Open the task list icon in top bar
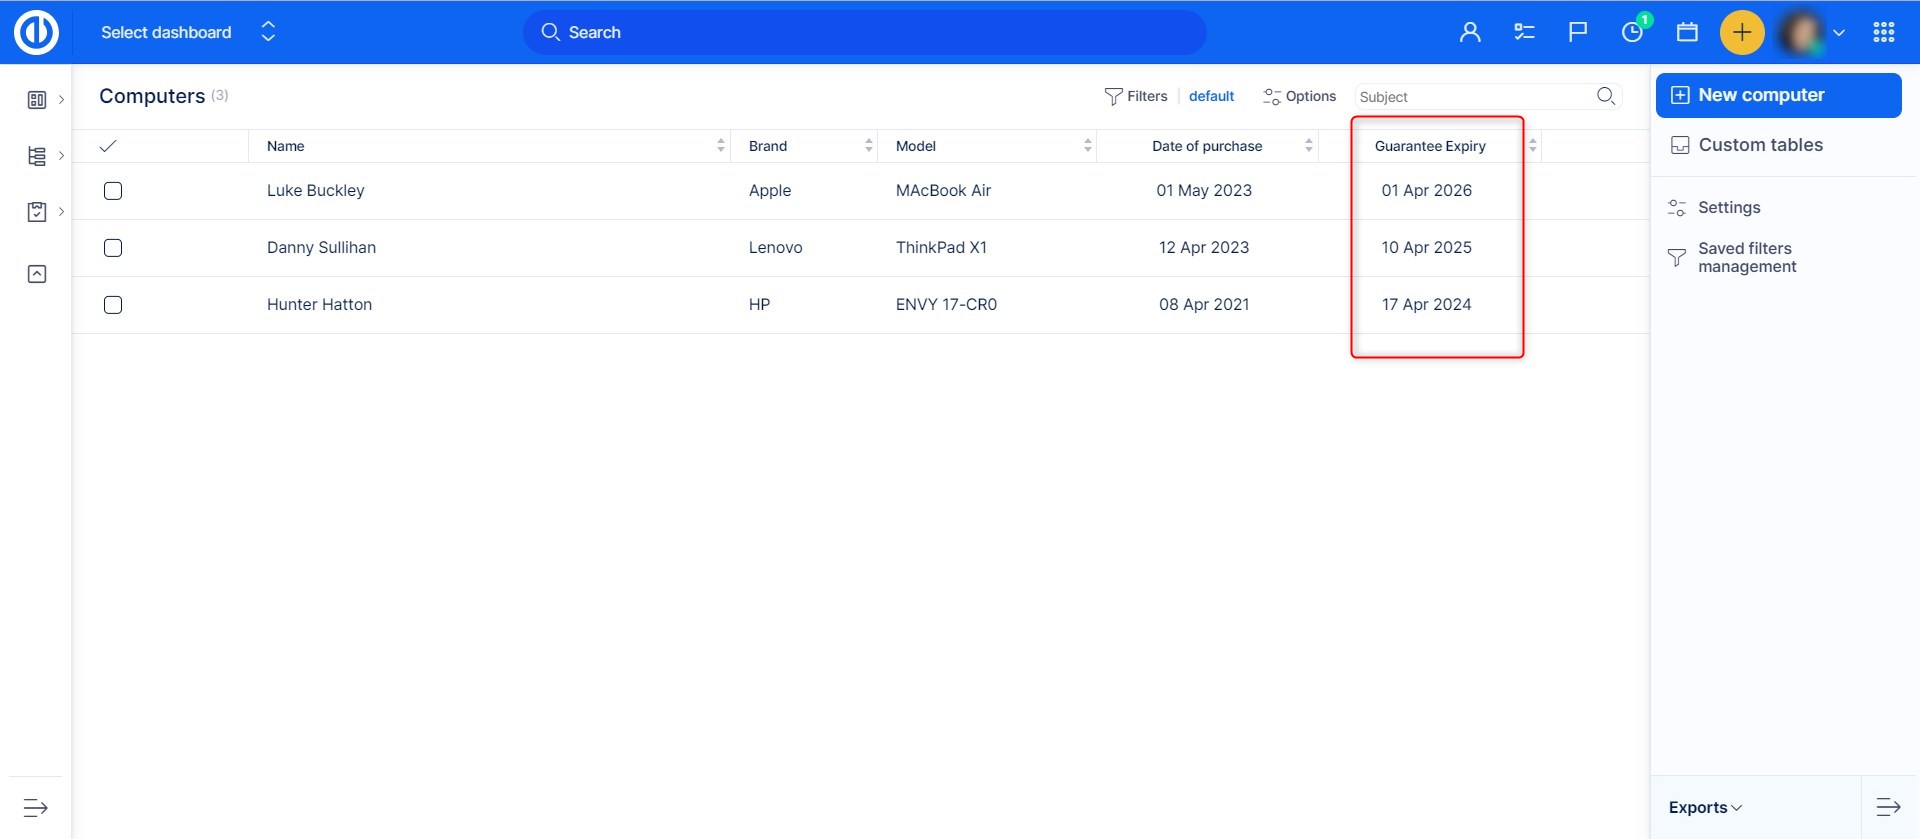This screenshot has width=1920, height=839. pyautogui.click(x=1524, y=32)
